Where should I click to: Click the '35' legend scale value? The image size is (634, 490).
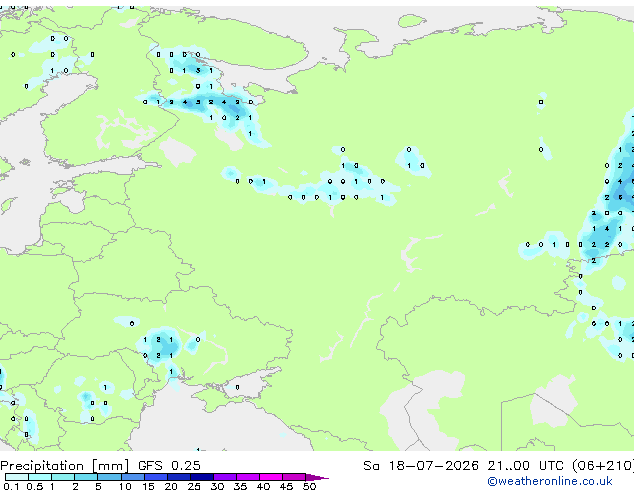[x=240, y=486]
